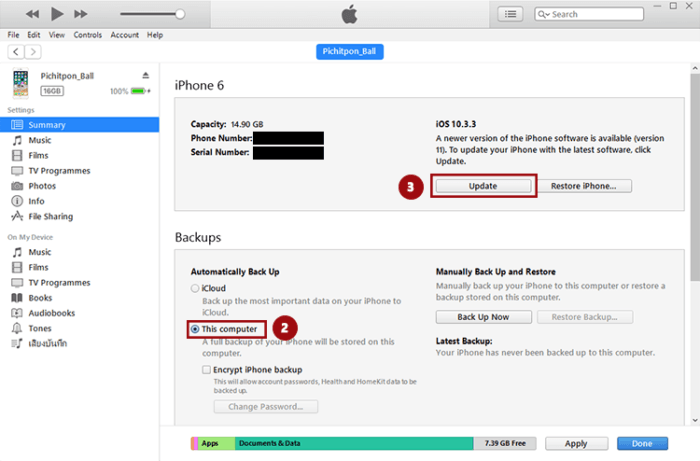Enable Encrypt iPhone backup checkbox
The height and width of the screenshot is (461, 700).
point(206,370)
